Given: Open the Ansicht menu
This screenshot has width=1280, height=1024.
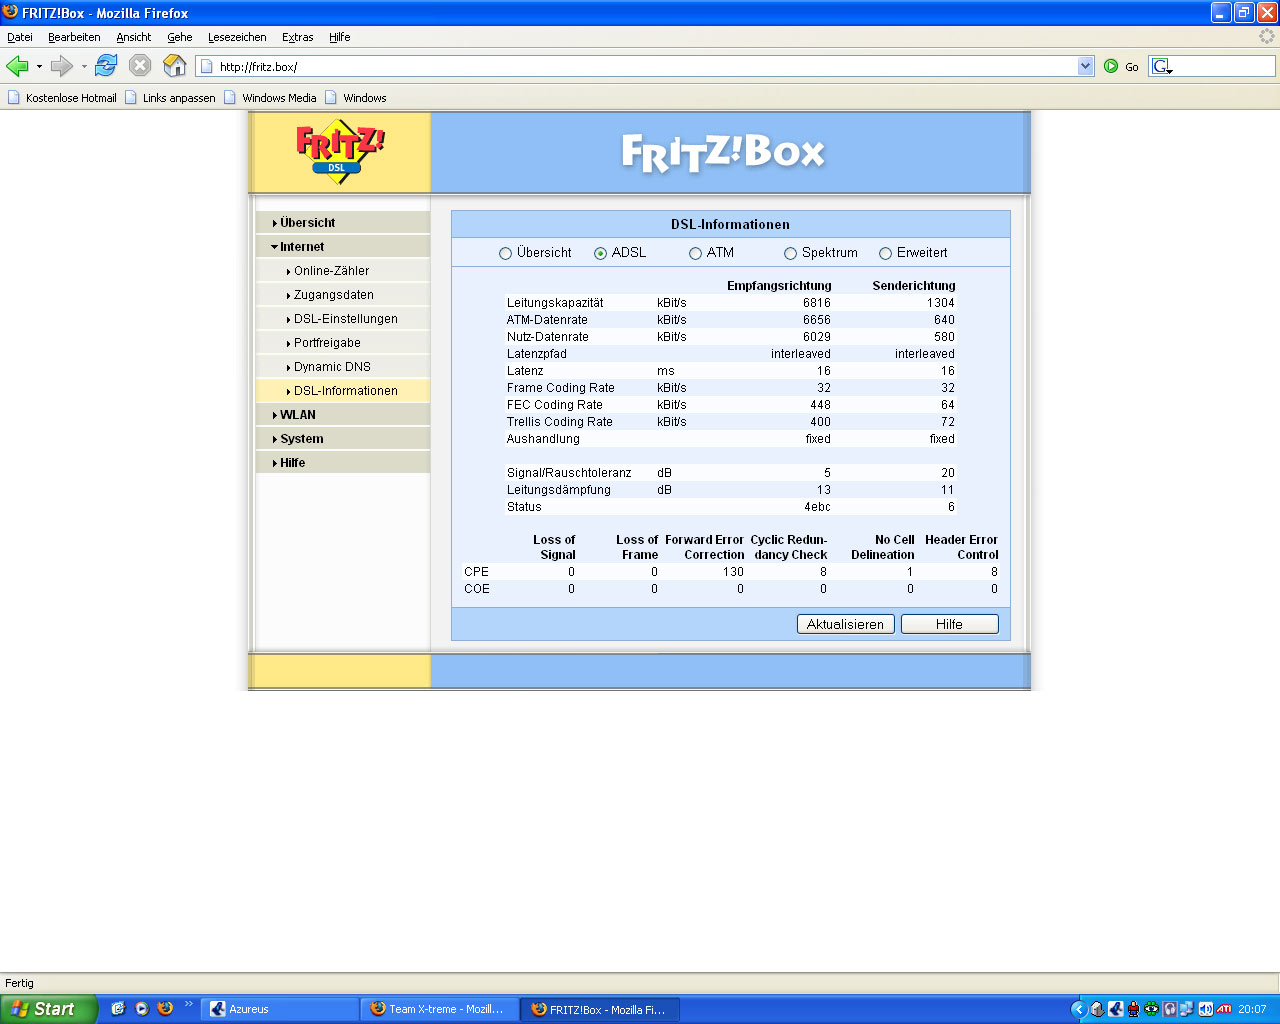Looking at the screenshot, I should tap(133, 37).
